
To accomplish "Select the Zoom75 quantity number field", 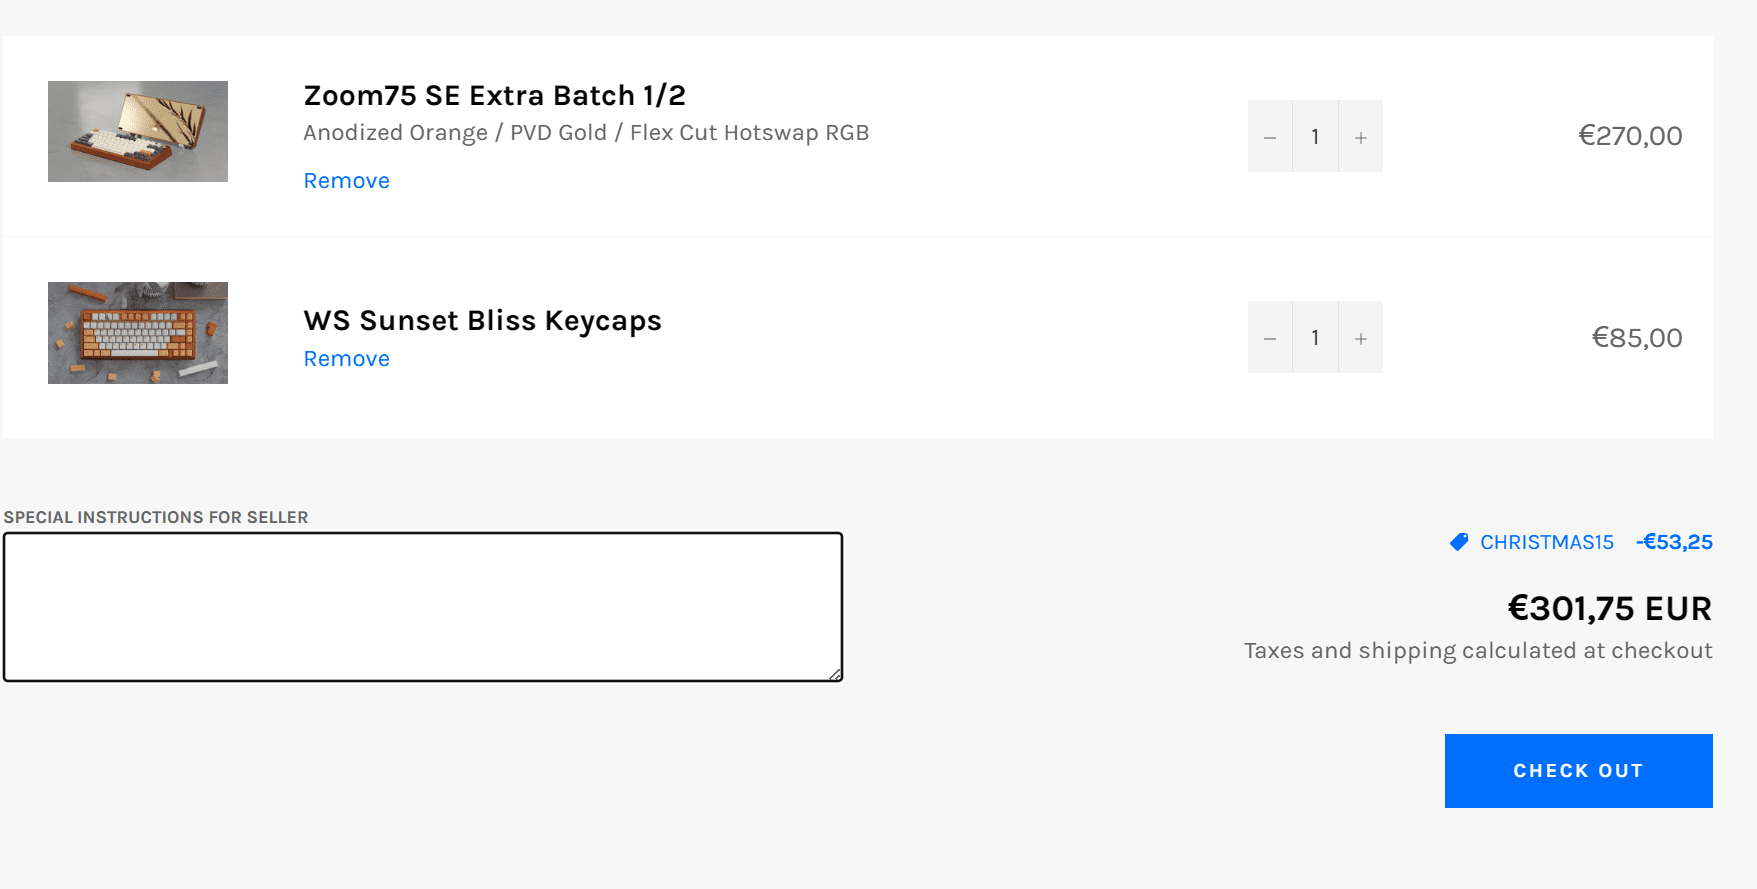I will pyautogui.click(x=1315, y=136).
